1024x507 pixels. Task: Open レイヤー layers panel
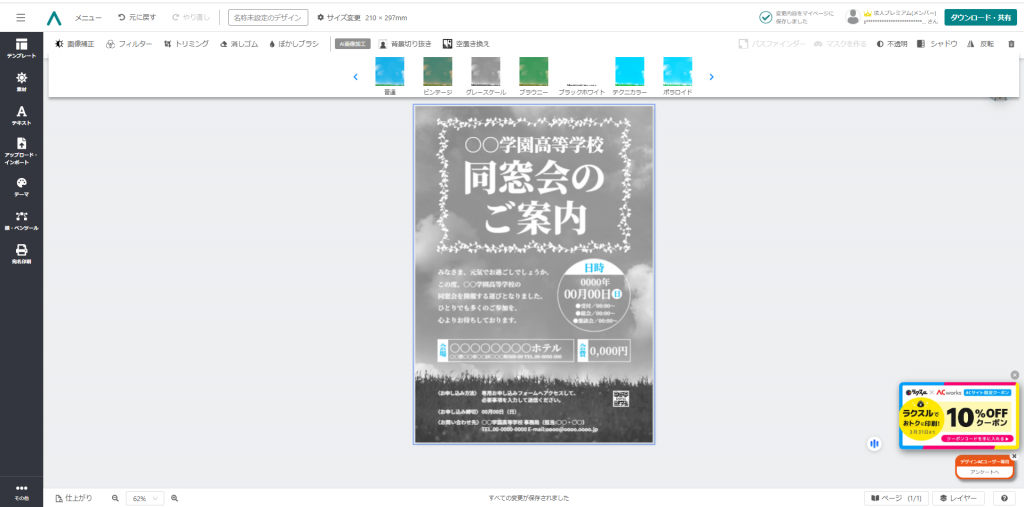pos(959,498)
